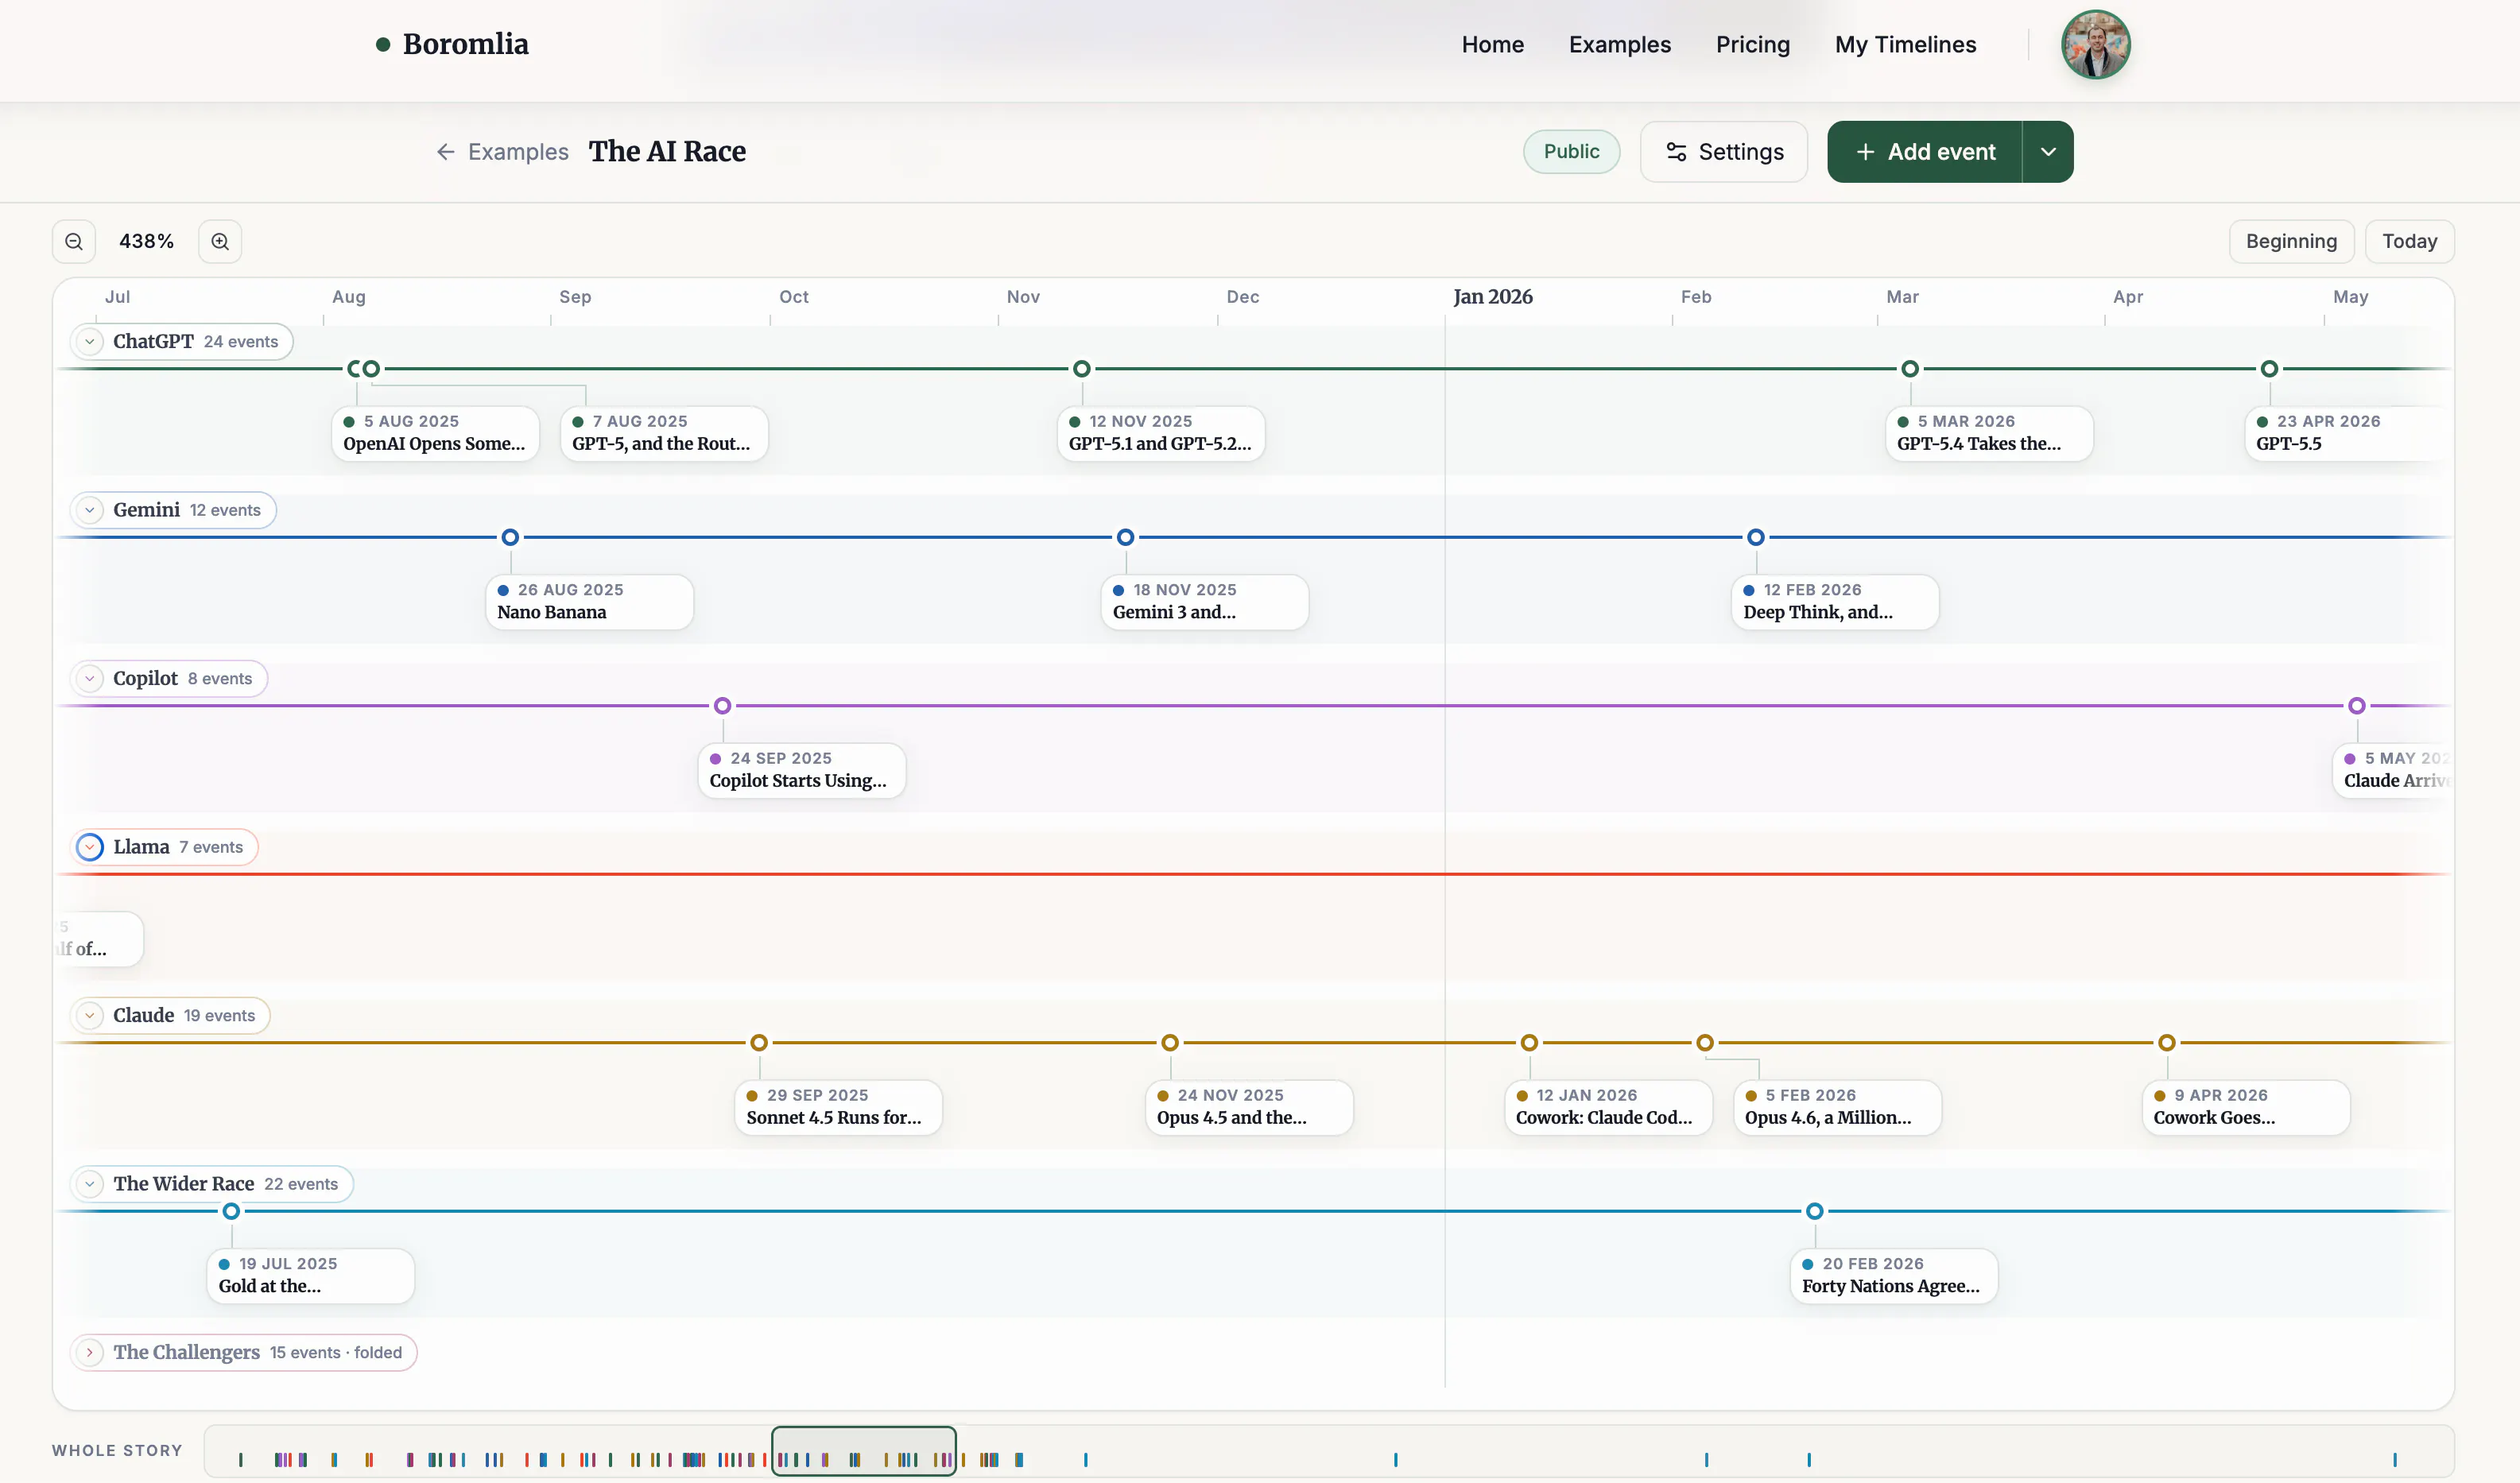Click the 438% zoom level value

pos(146,241)
